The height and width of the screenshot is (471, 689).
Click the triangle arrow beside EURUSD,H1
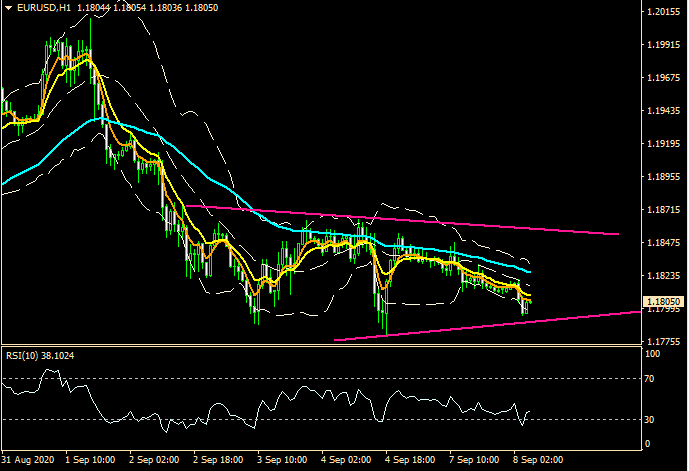(7, 8)
